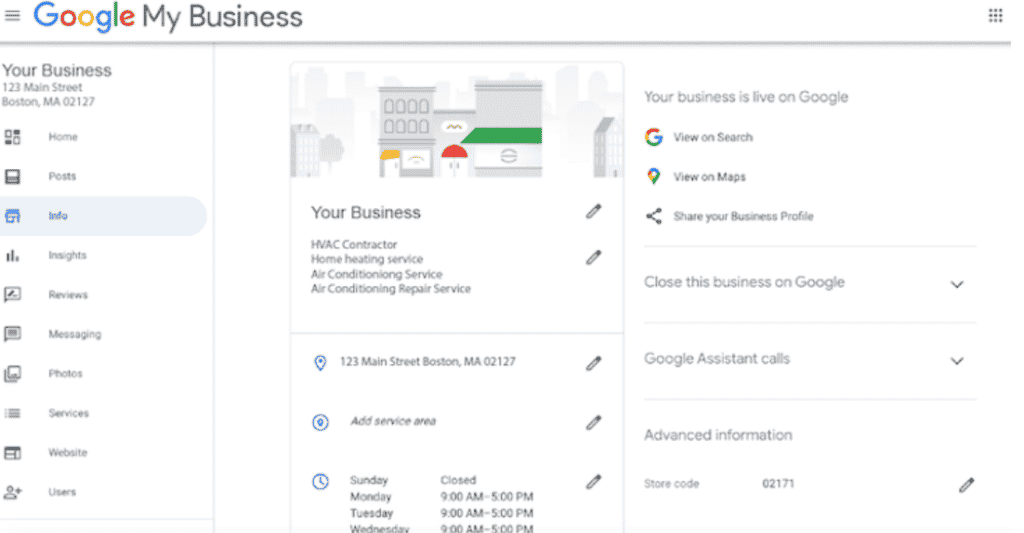This screenshot has height=533, width=1024.
Task: Click Advanced information heading
Action: coord(718,435)
